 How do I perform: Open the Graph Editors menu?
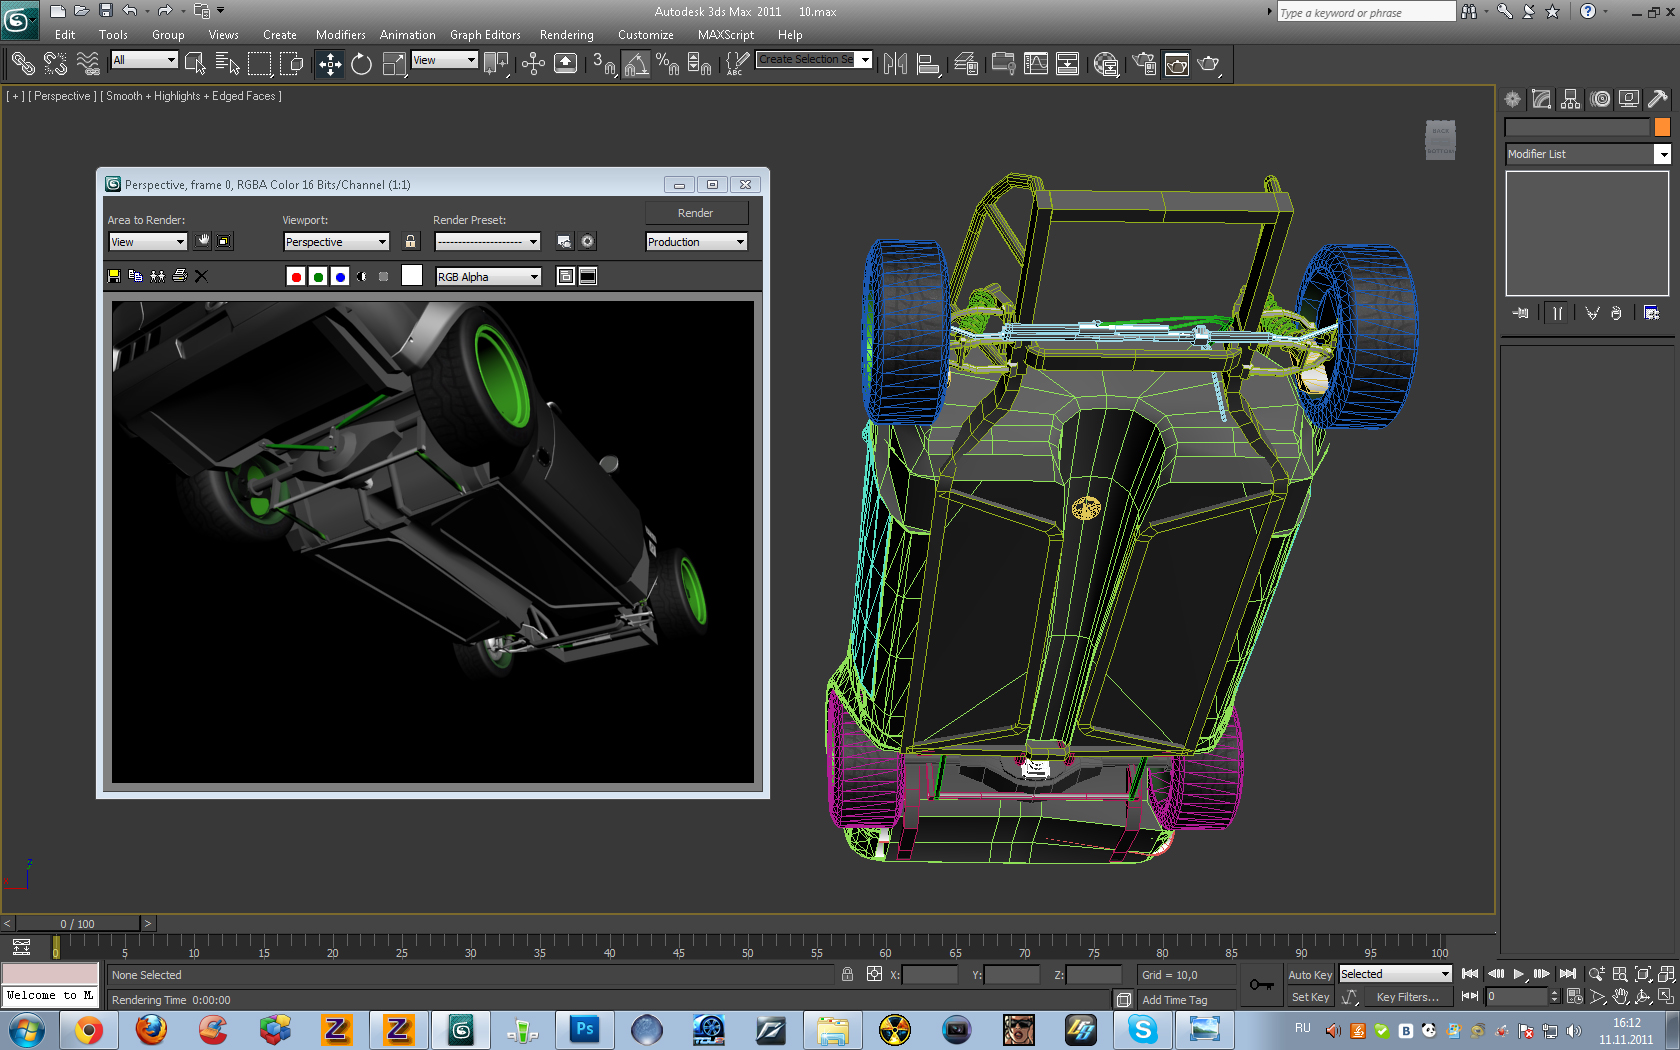coord(485,35)
